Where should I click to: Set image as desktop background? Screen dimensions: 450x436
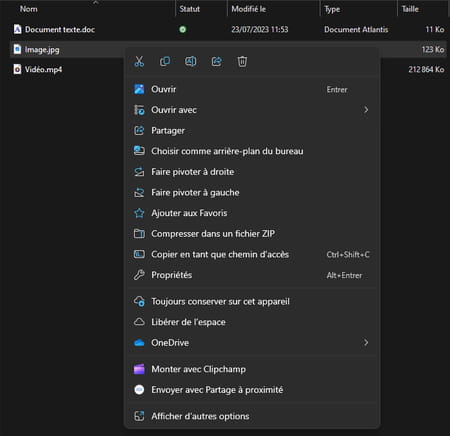tap(252, 151)
